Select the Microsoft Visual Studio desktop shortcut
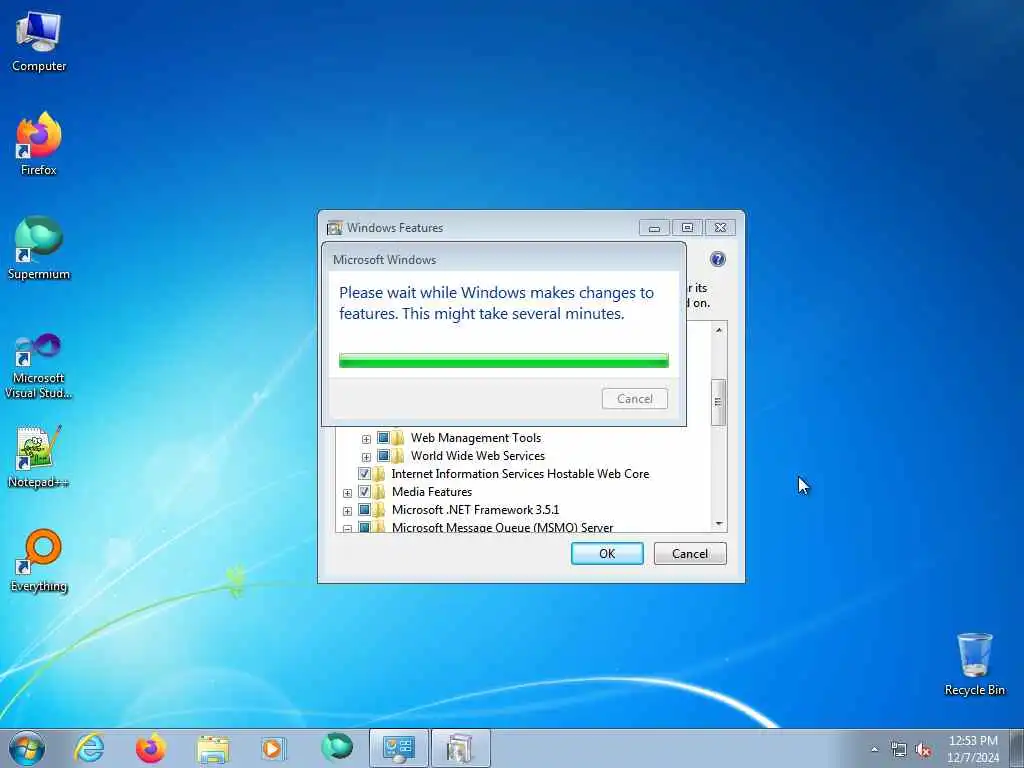The image size is (1024, 768). point(39,366)
